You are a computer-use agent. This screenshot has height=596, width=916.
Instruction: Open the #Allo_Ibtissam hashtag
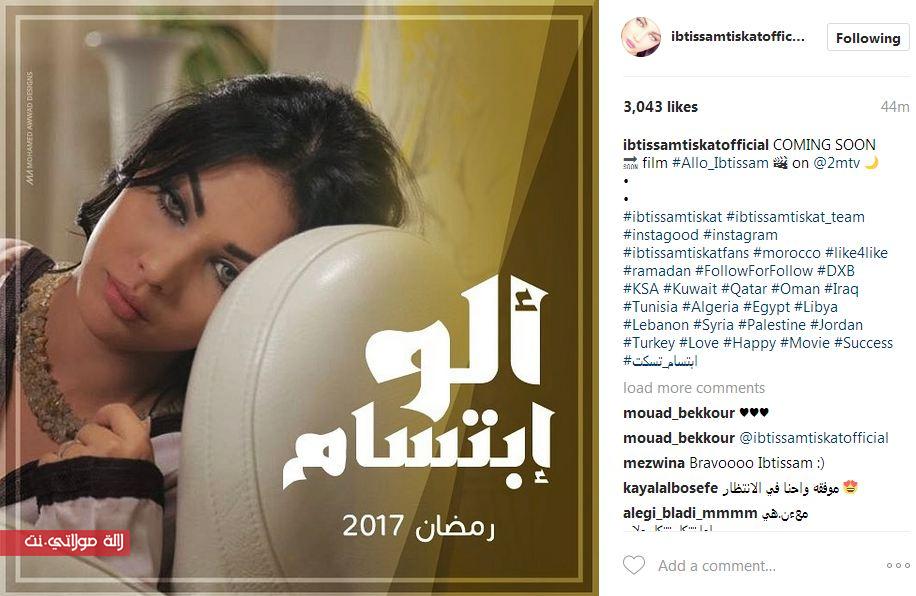[x=720, y=162]
